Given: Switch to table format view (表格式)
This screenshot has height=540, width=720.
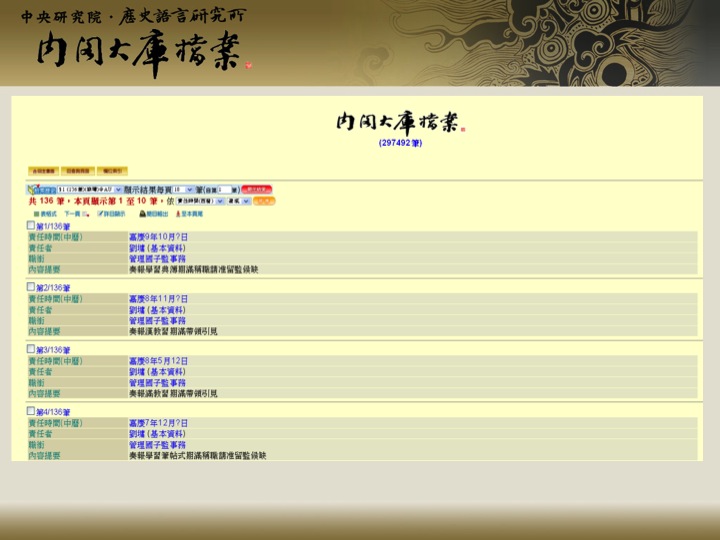Looking at the screenshot, I should pos(45,214).
